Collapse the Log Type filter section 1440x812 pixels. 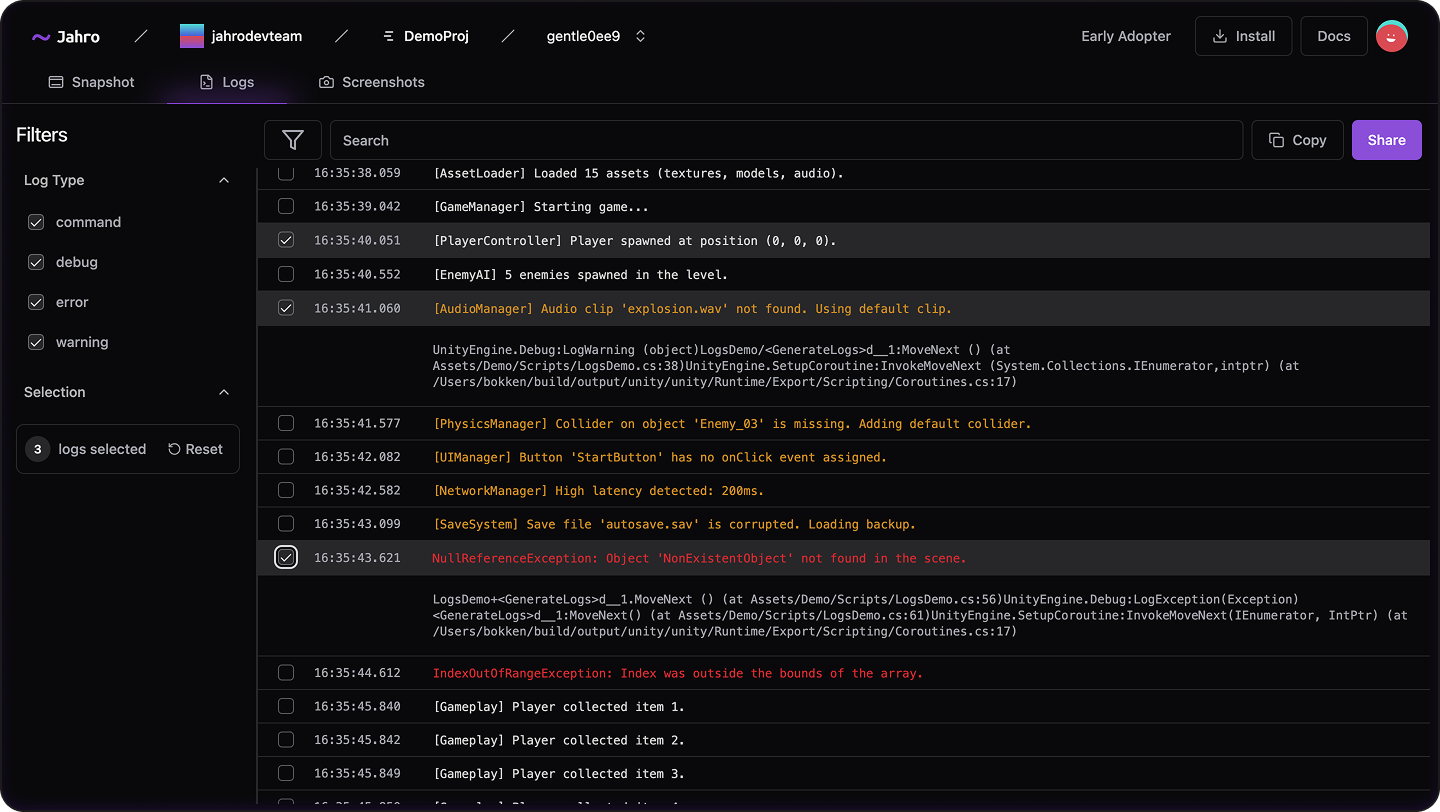click(x=224, y=180)
